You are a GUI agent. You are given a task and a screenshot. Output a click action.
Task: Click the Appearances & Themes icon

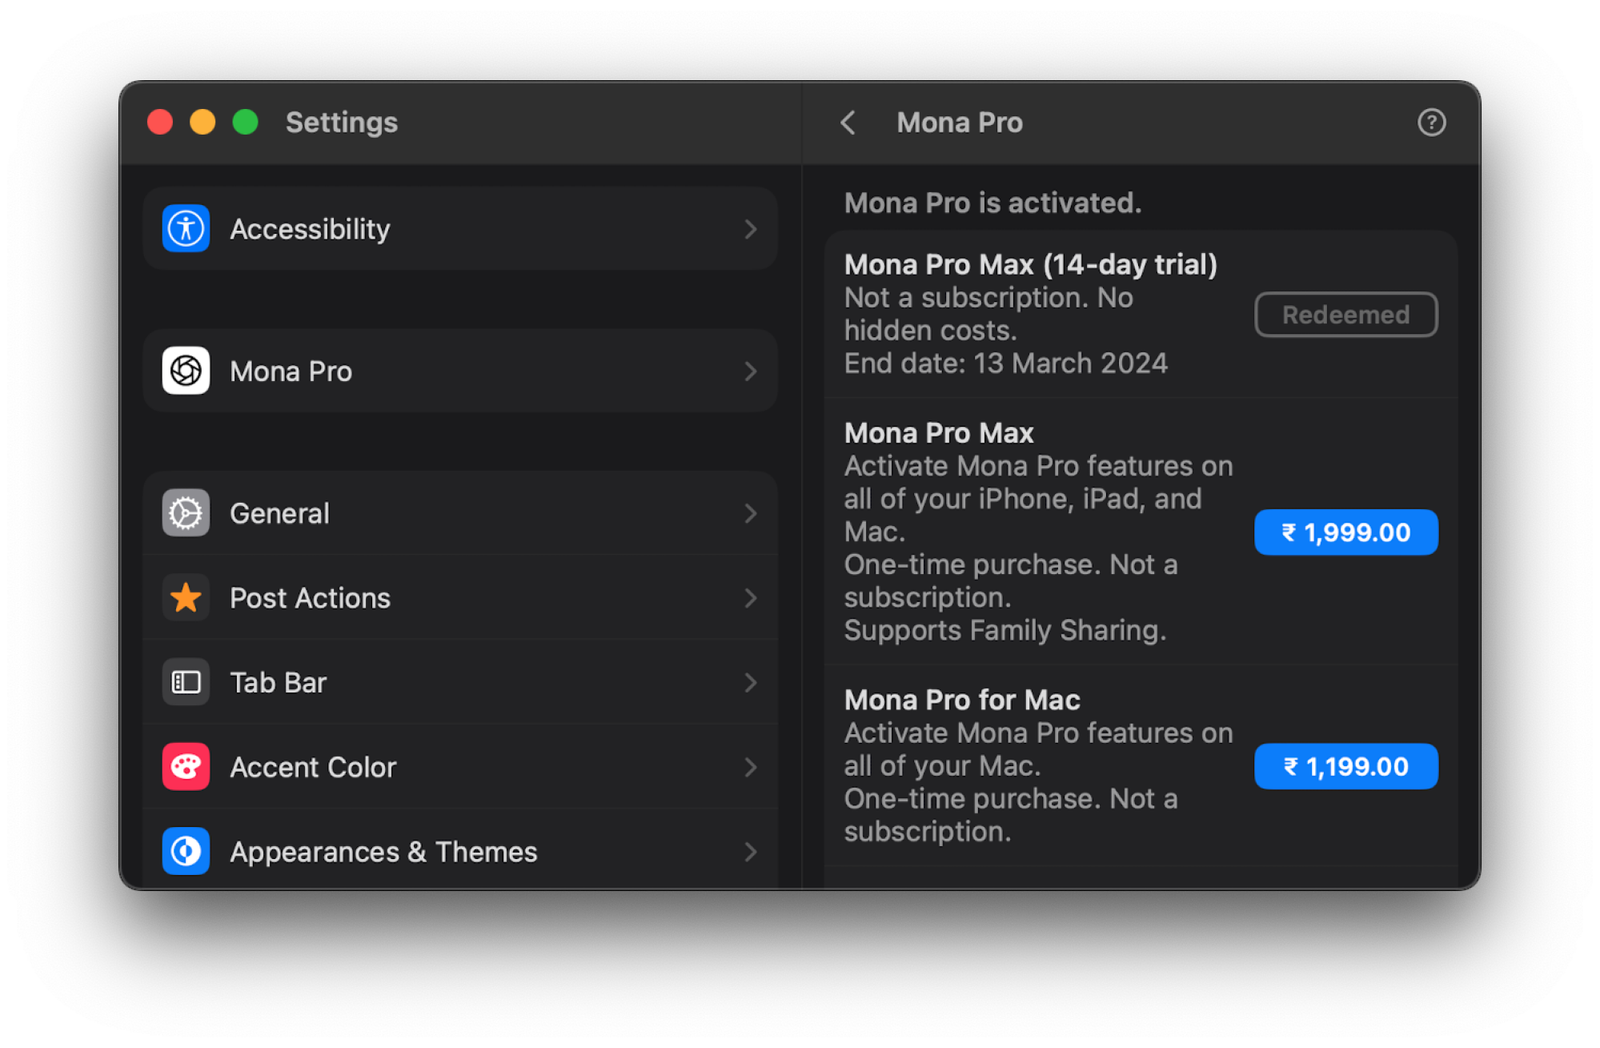[186, 851]
